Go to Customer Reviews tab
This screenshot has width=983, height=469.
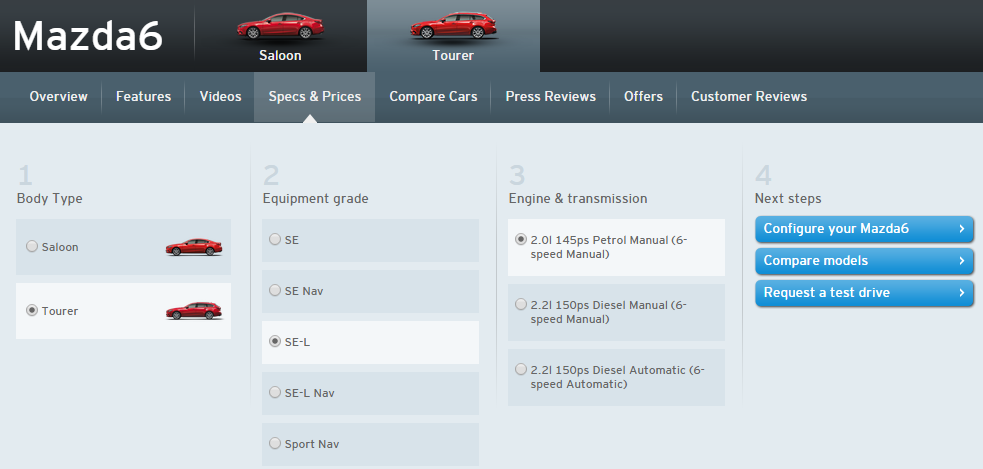pos(749,97)
